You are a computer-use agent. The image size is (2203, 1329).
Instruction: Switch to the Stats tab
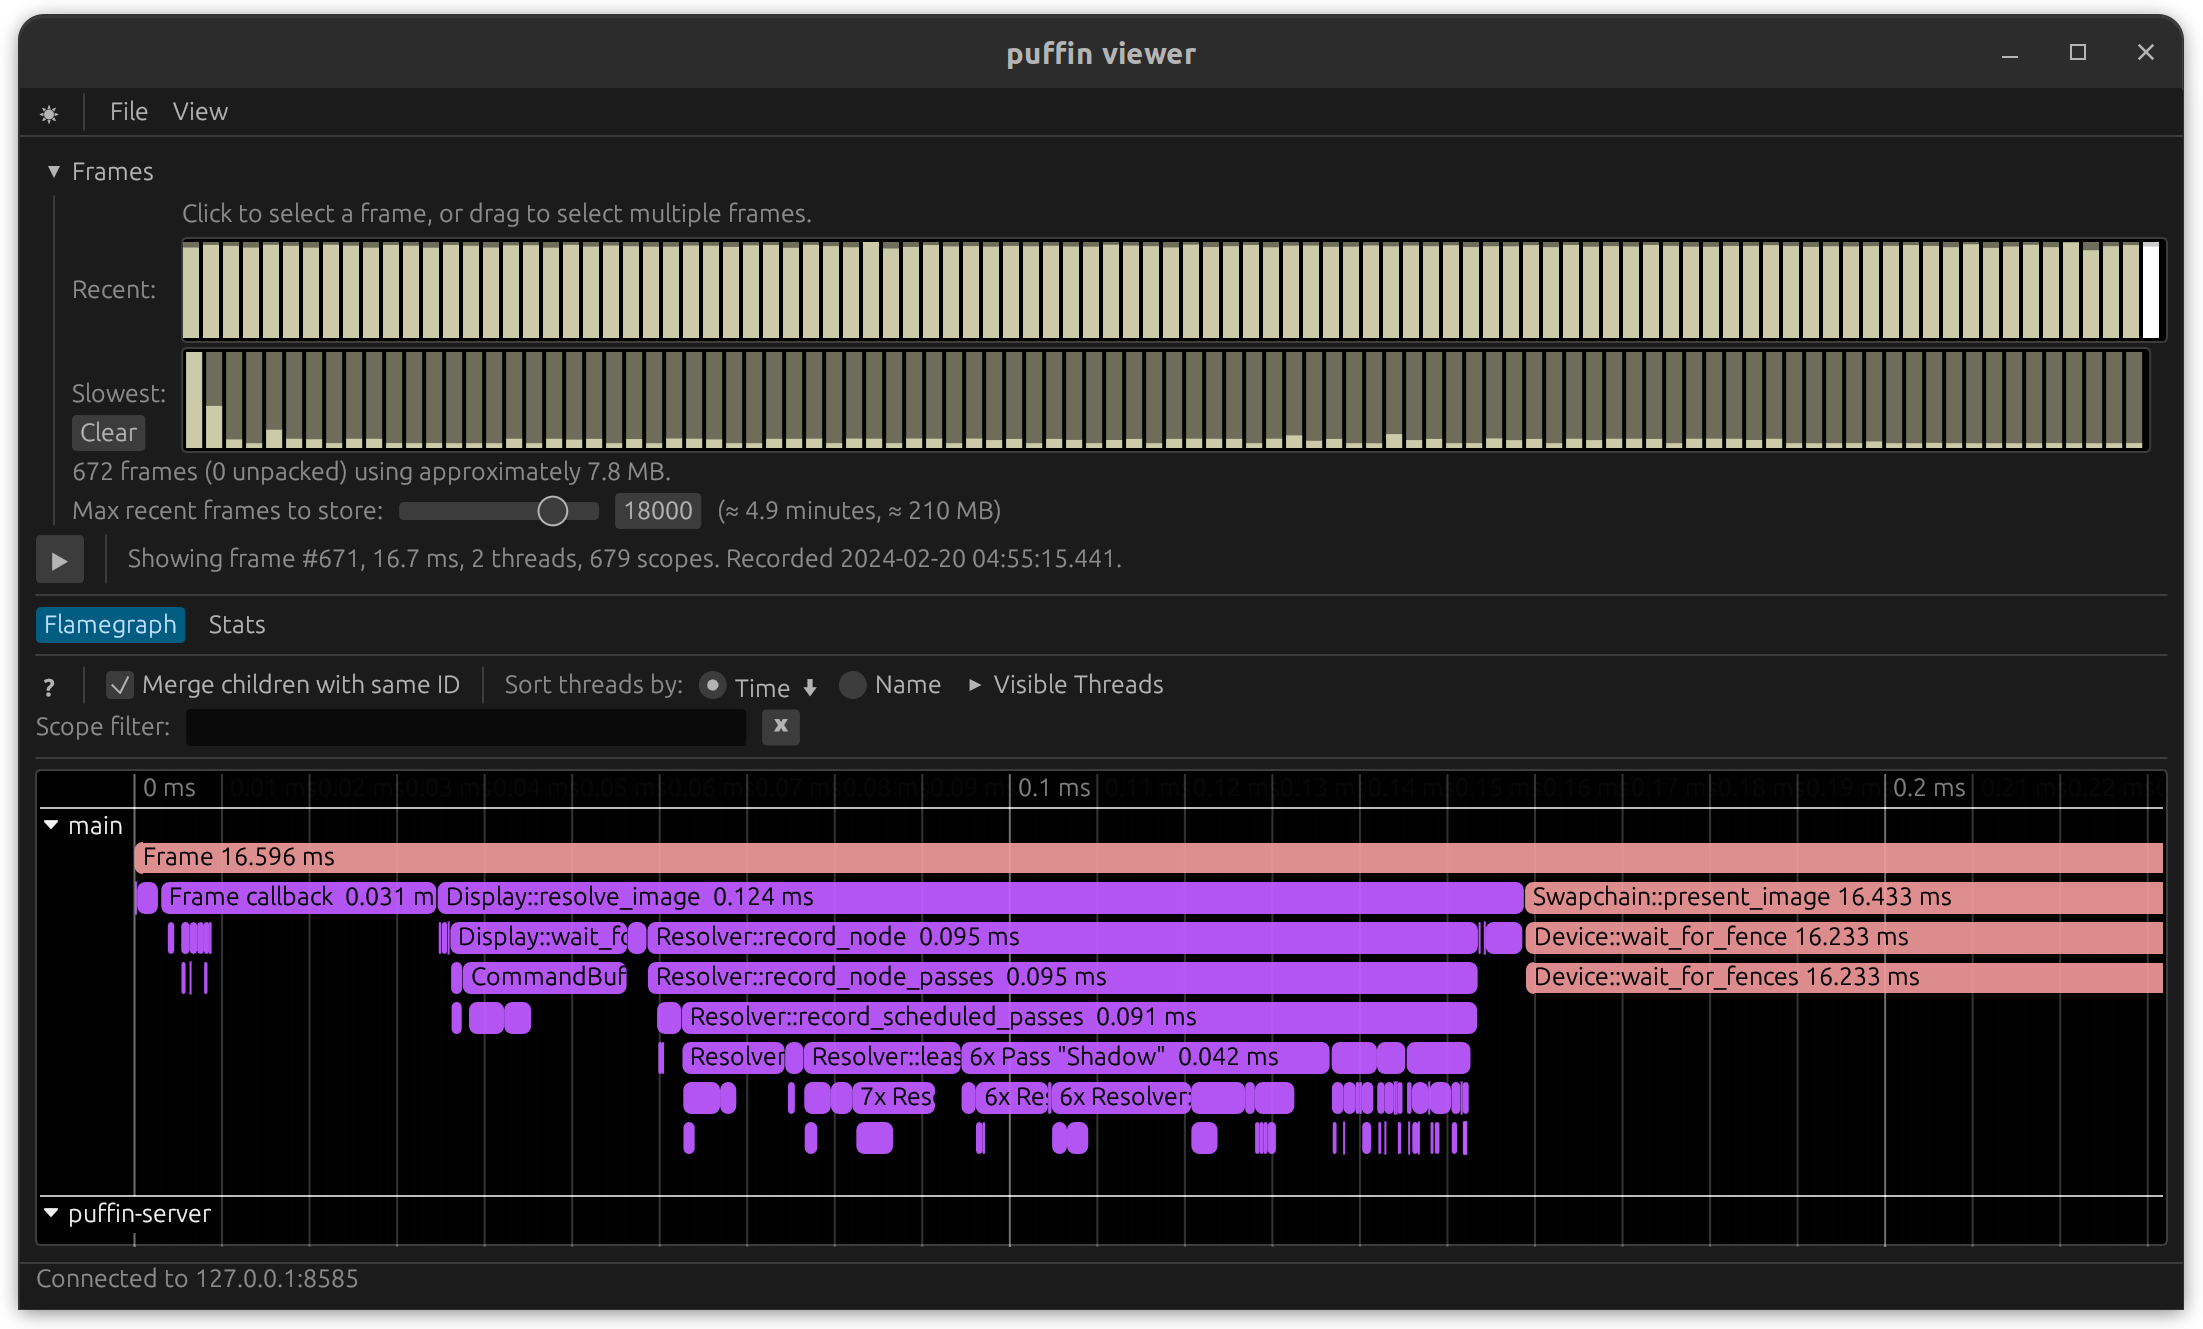(x=236, y=624)
